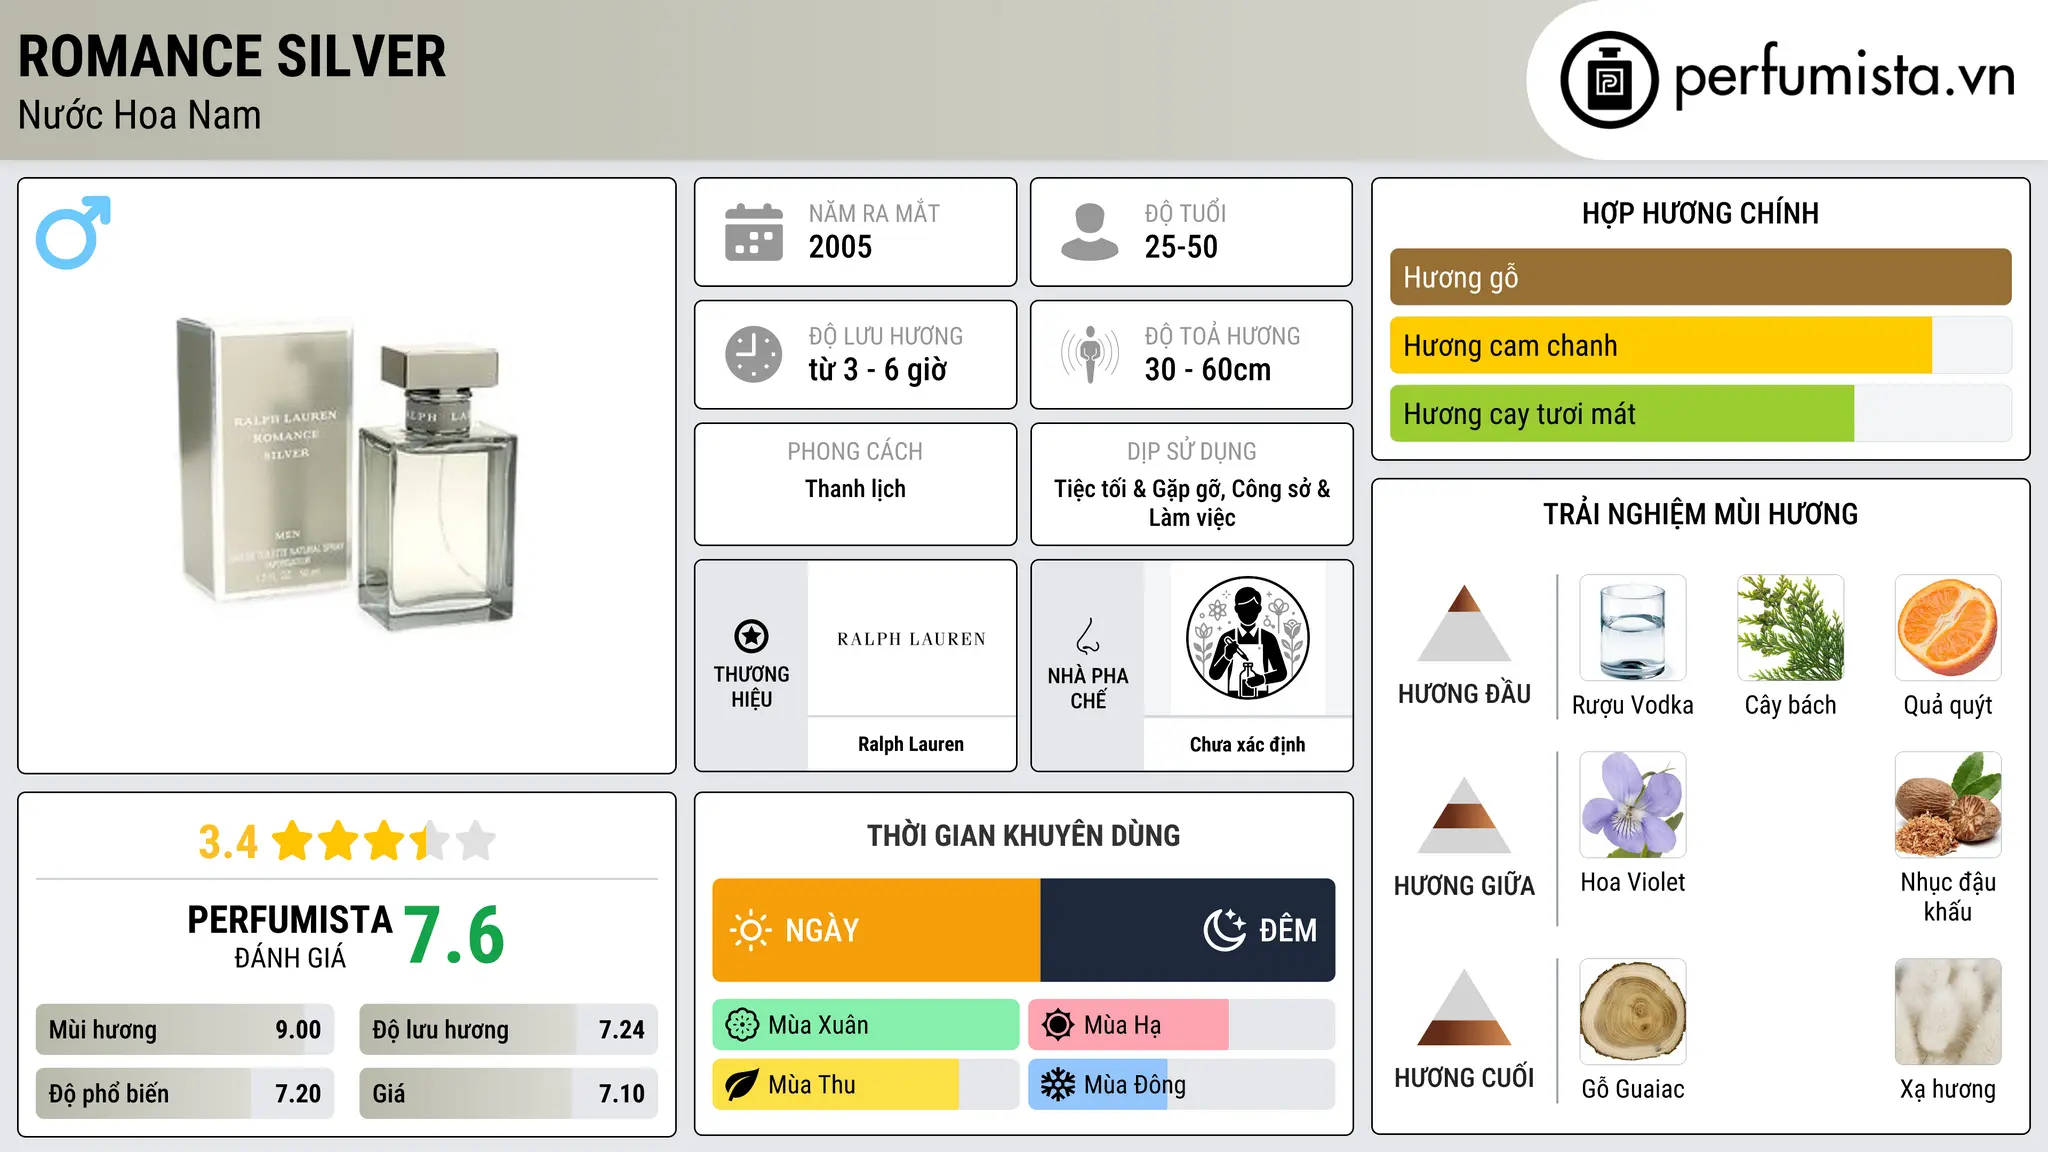Click the Thanh lịch style value
The height and width of the screenshot is (1152, 2048).
point(855,489)
